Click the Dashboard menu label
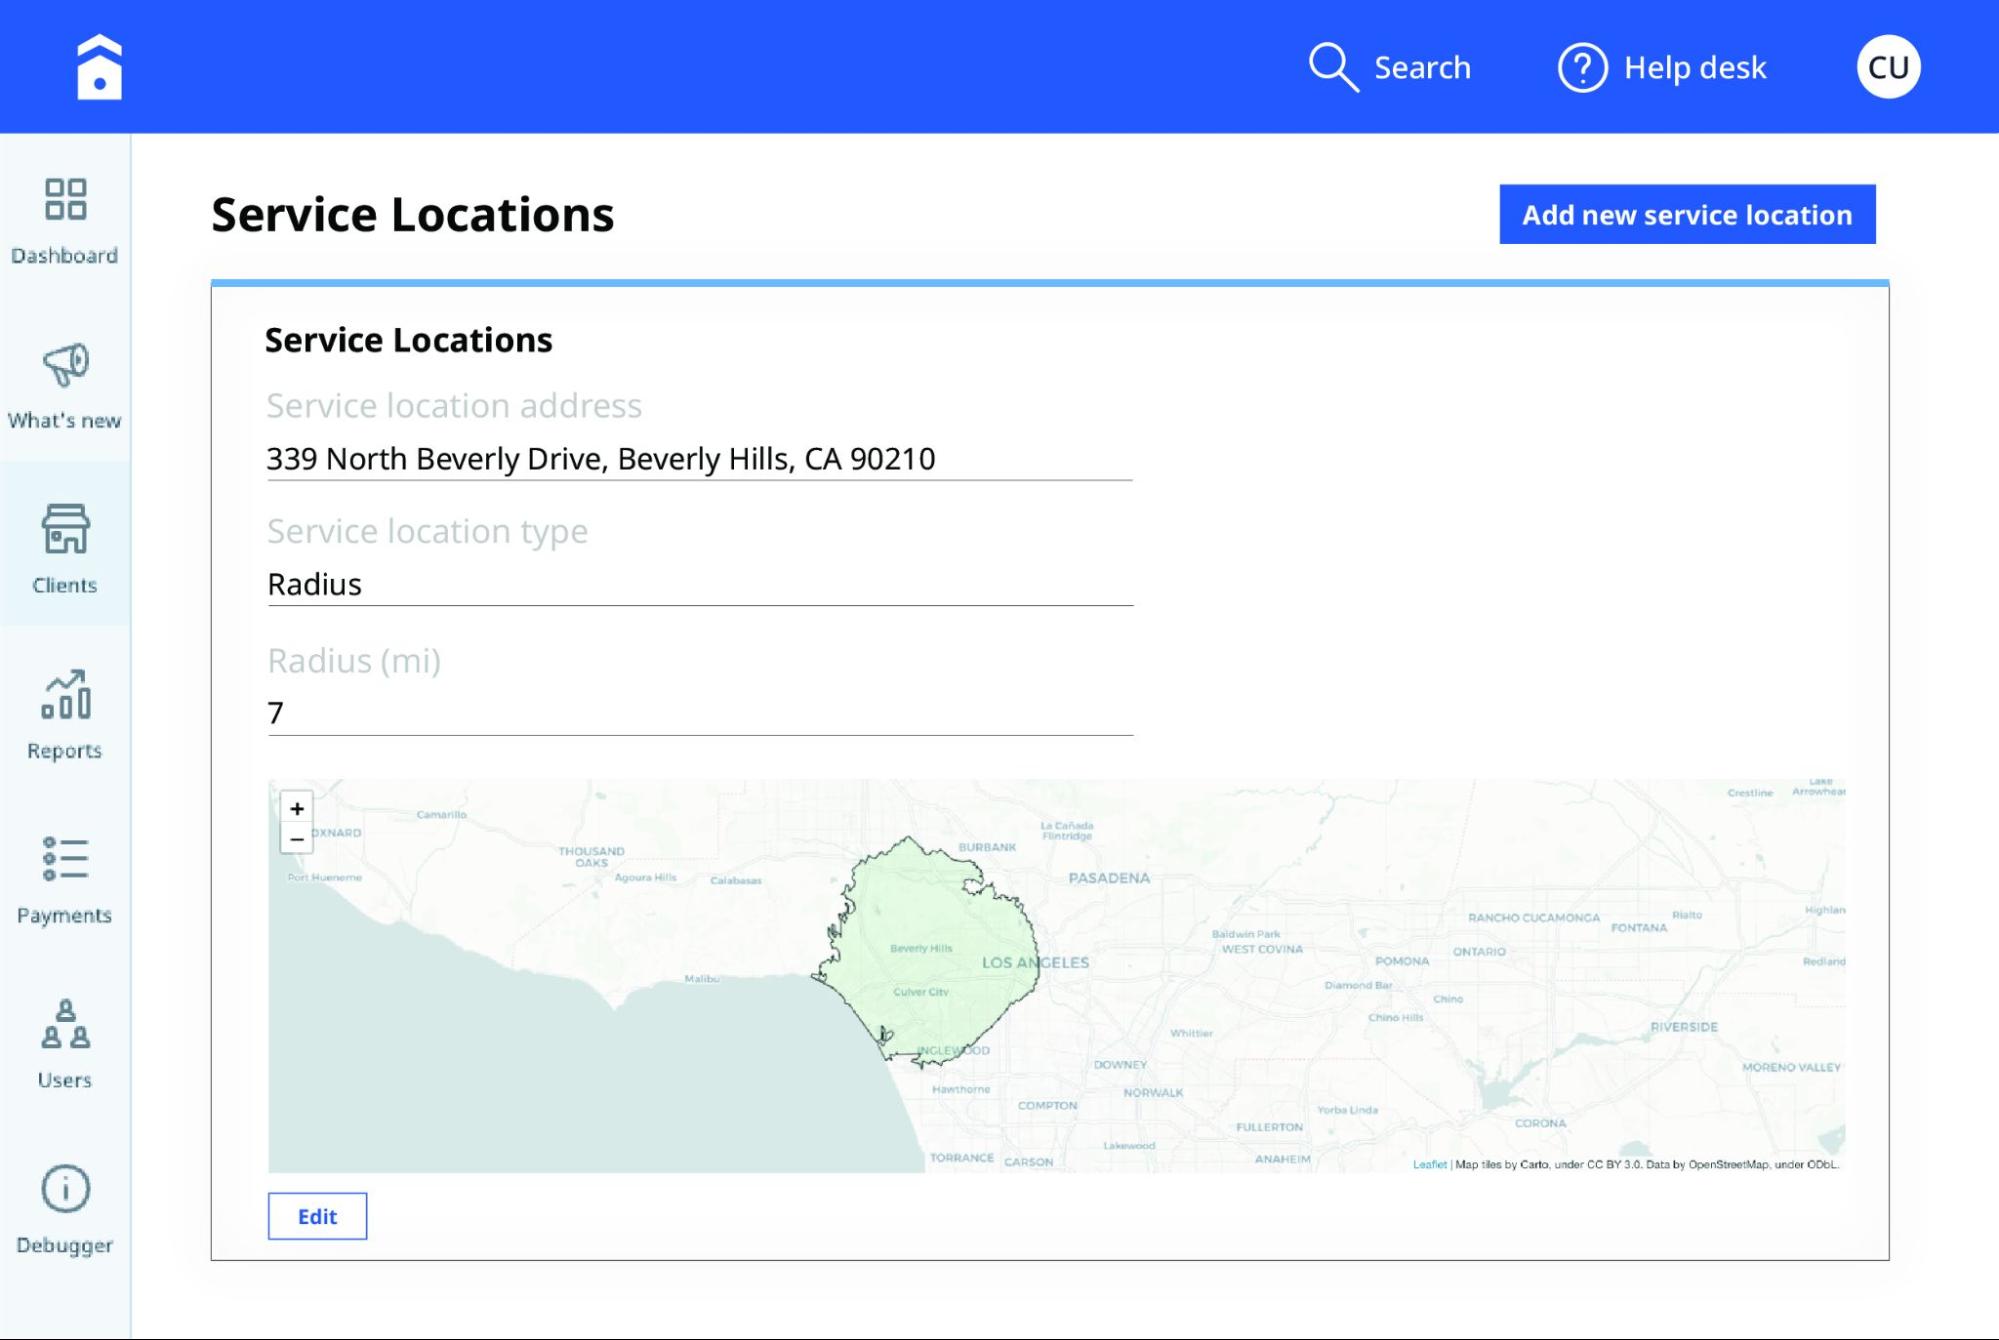The width and height of the screenshot is (1999, 1340). (x=65, y=256)
